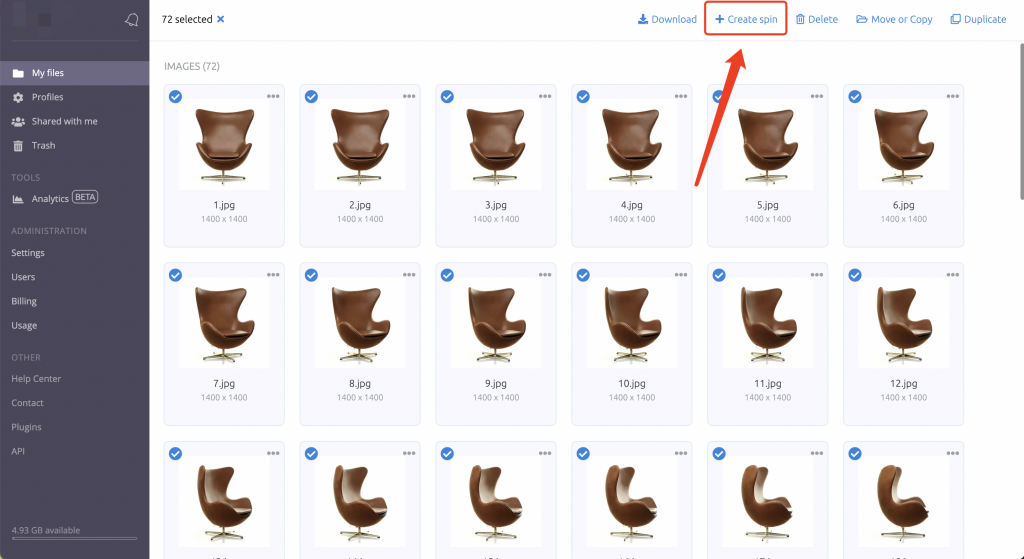The width and height of the screenshot is (1024, 559).
Task: Uncheck the 9.jpg selection checkbox
Action: [447, 276]
